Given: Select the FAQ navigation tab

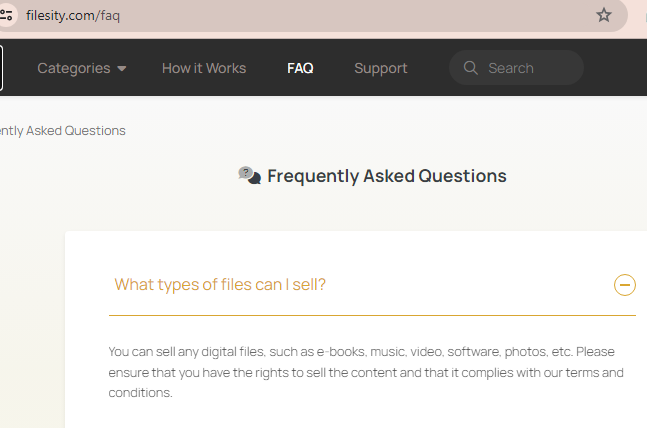Looking at the screenshot, I should [x=300, y=68].
